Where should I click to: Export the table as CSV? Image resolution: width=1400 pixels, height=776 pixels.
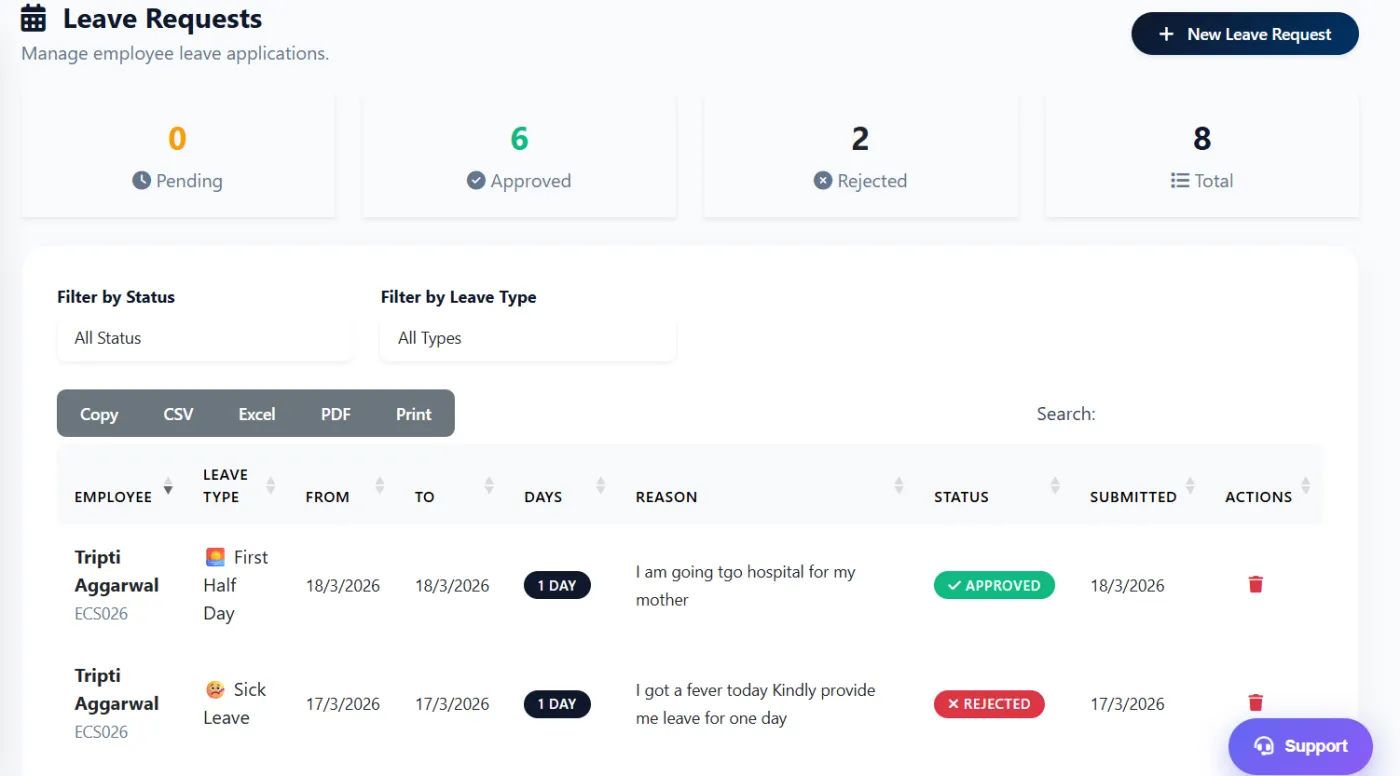click(178, 414)
